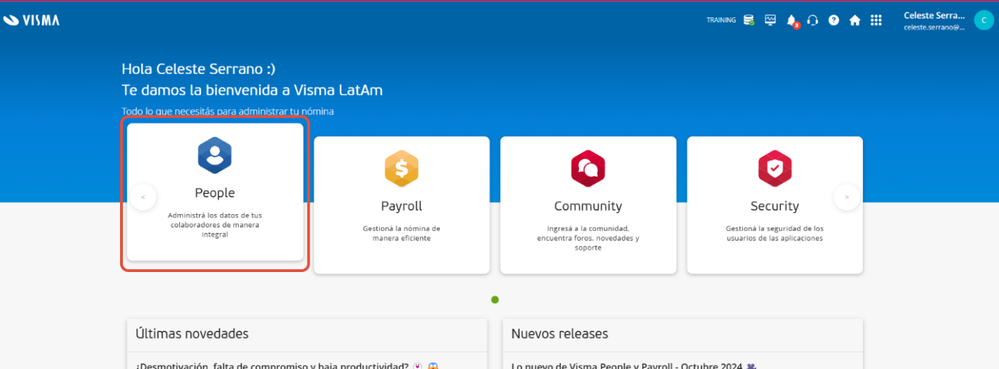Open the apps grid launcher
This screenshot has height=369, width=999.
[876, 20]
